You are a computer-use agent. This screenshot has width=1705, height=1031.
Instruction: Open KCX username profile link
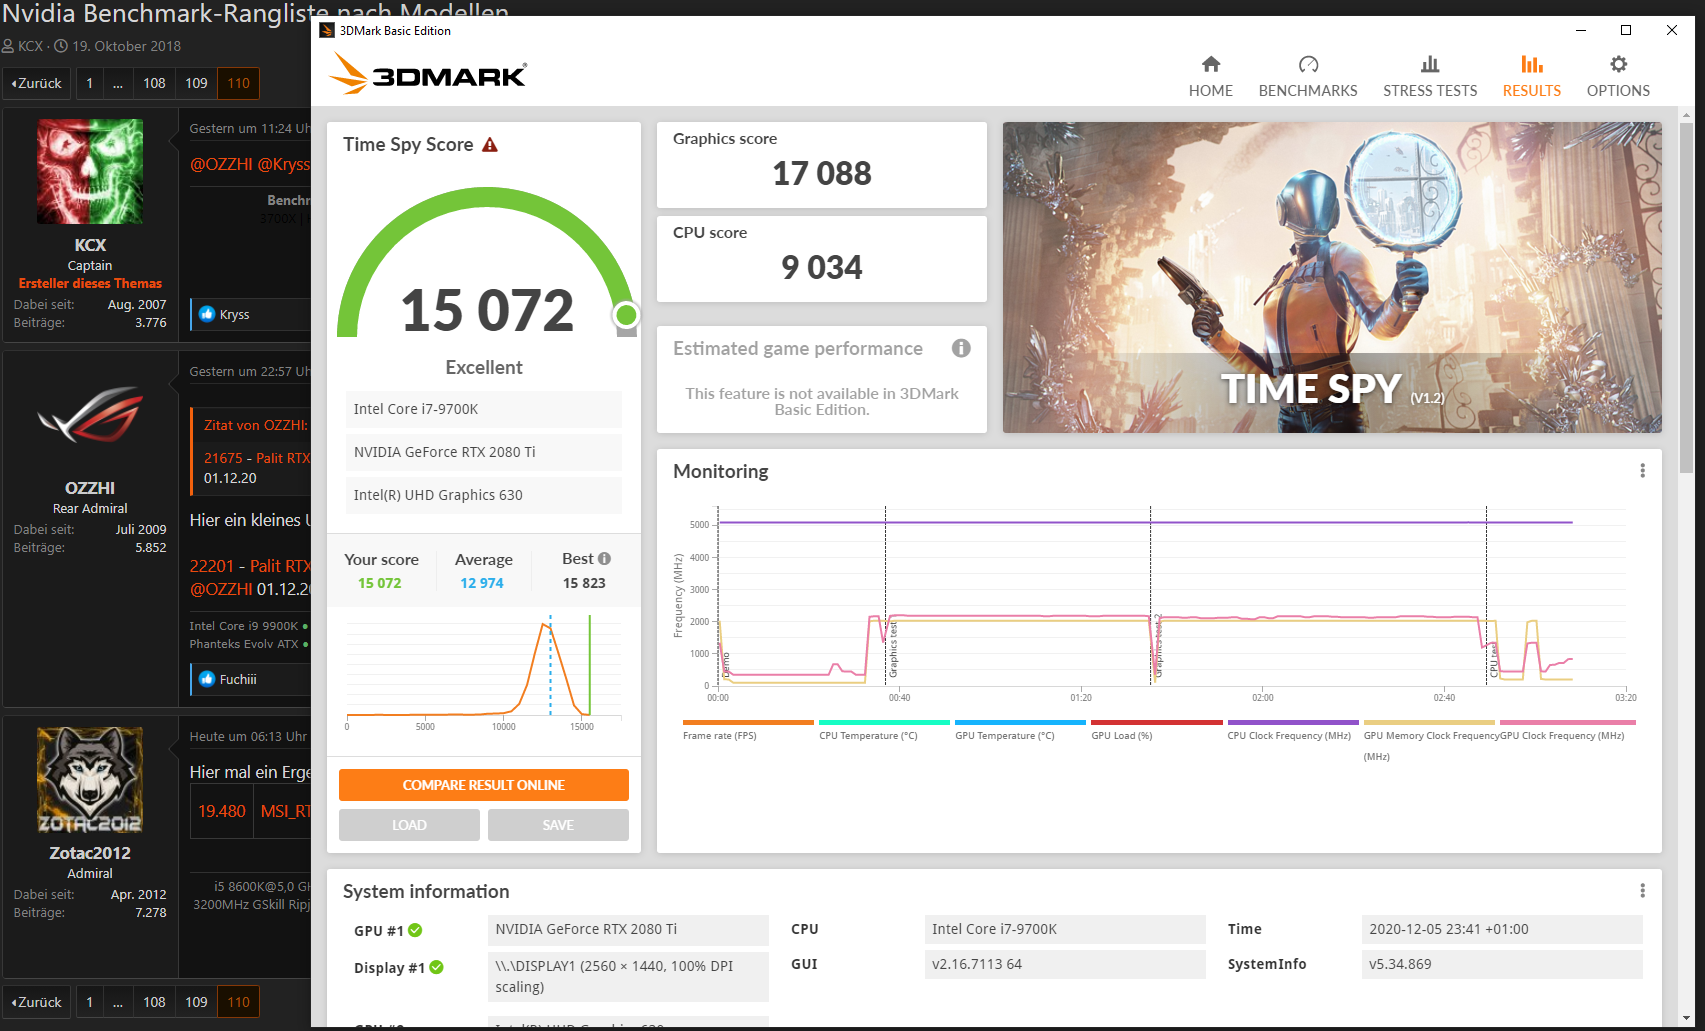(x=90, y=245)
